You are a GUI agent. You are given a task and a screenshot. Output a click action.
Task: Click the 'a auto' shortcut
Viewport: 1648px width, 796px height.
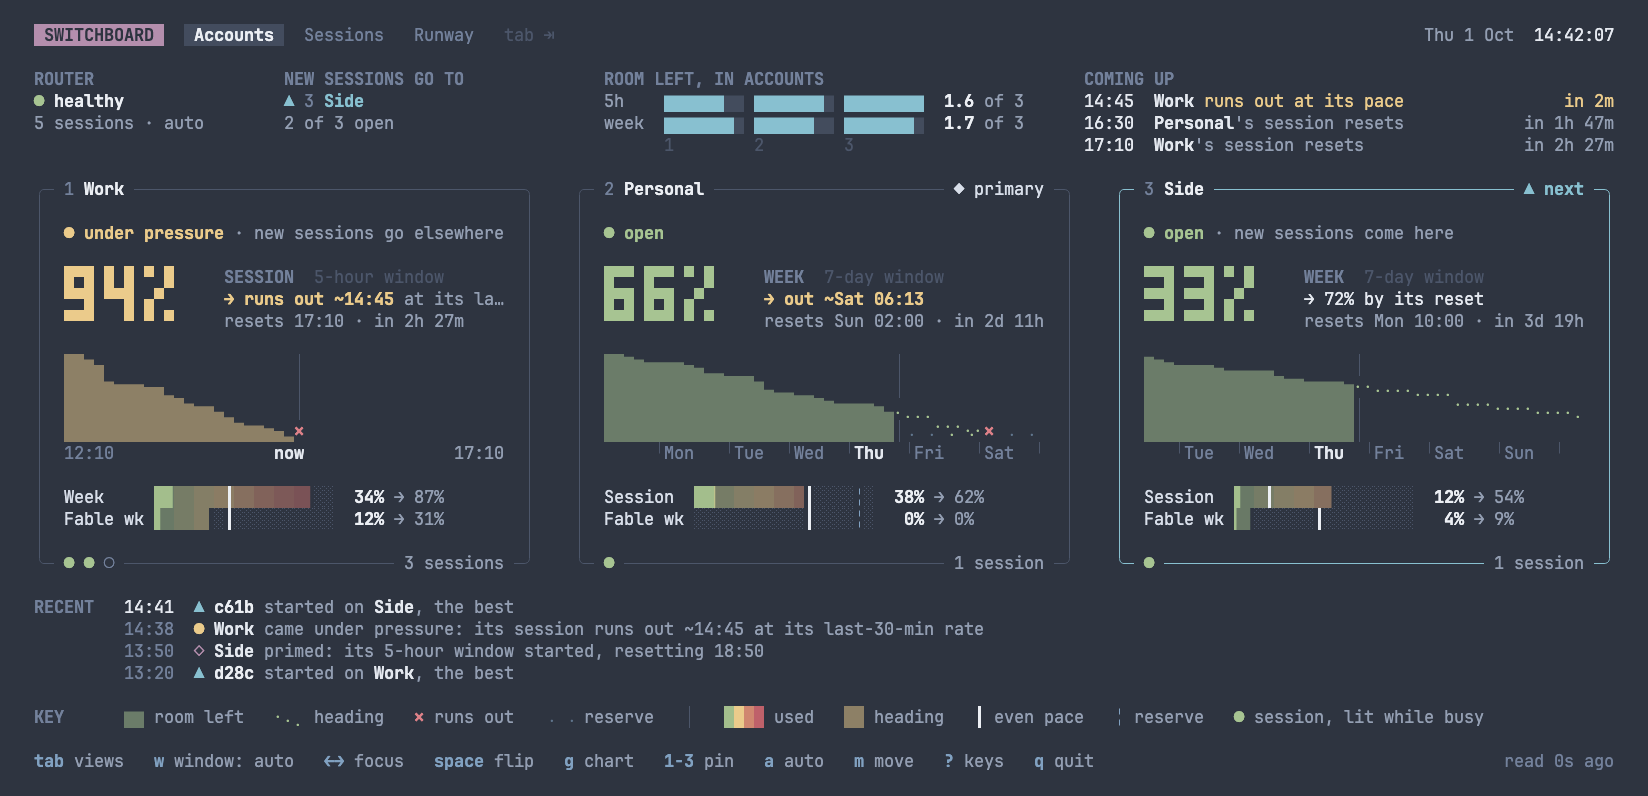click(794, 761)
